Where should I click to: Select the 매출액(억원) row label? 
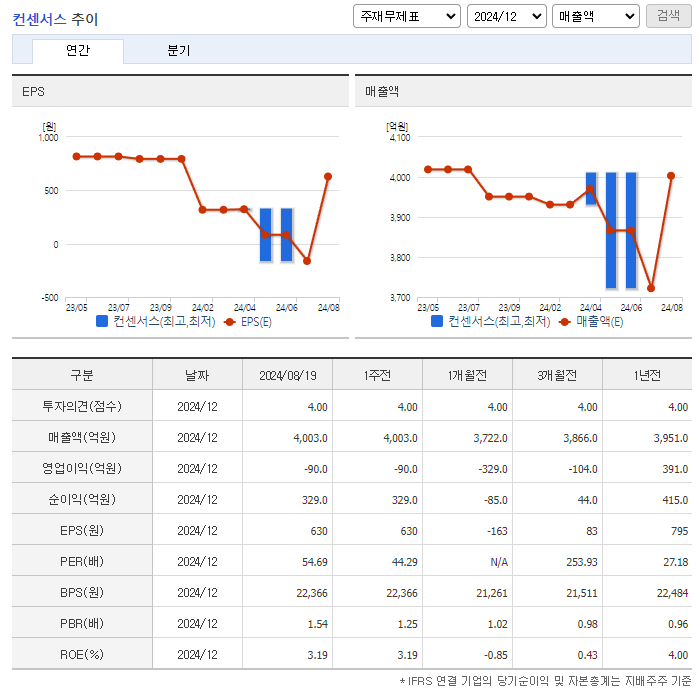(x=82, y=437)
